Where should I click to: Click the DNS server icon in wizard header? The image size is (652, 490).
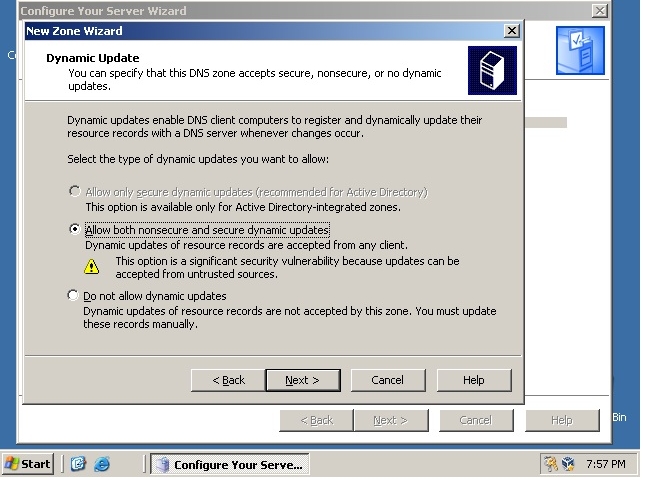point(492,70)
